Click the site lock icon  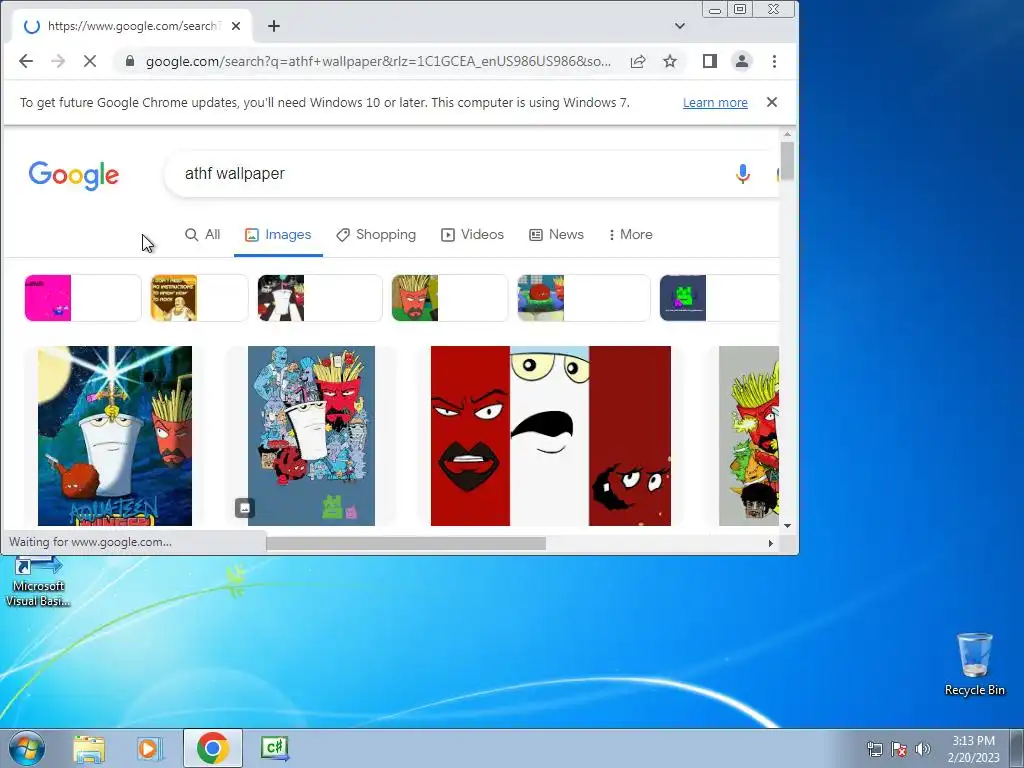(130, 61)
